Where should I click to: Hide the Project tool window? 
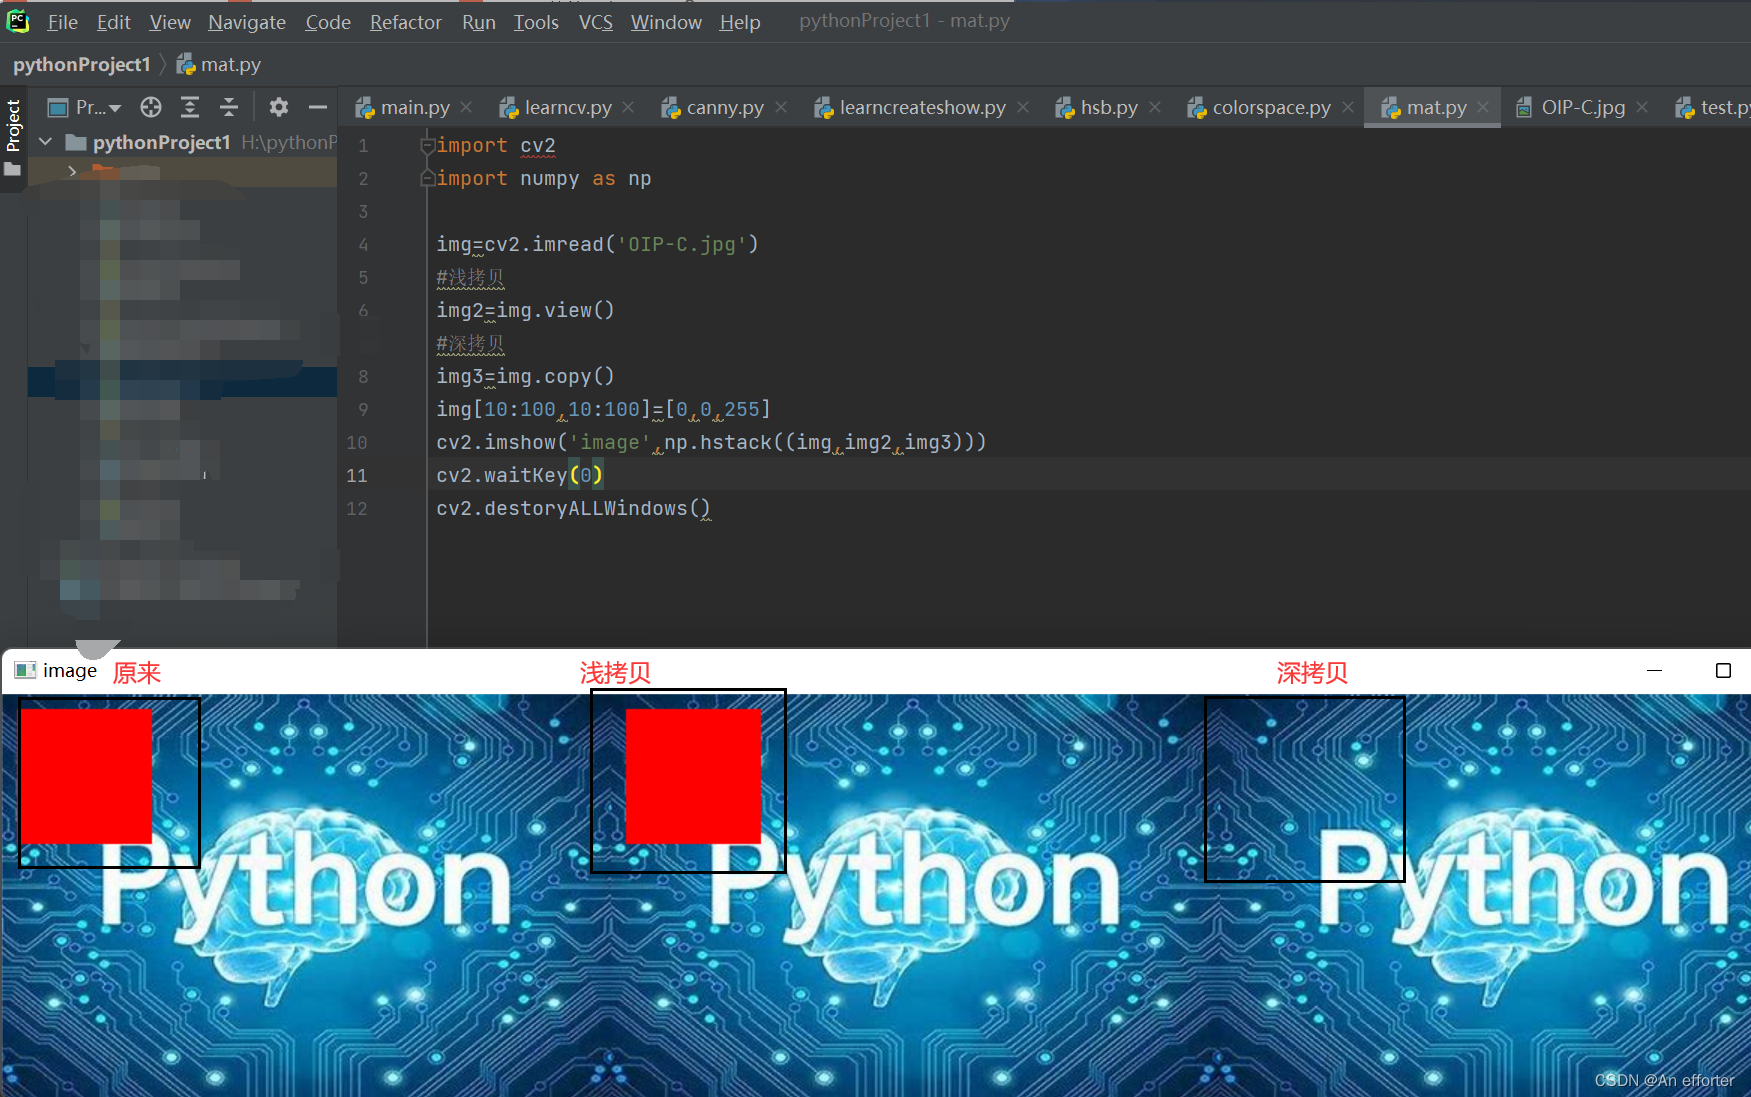pyautogui.click(x=318, y=107)
